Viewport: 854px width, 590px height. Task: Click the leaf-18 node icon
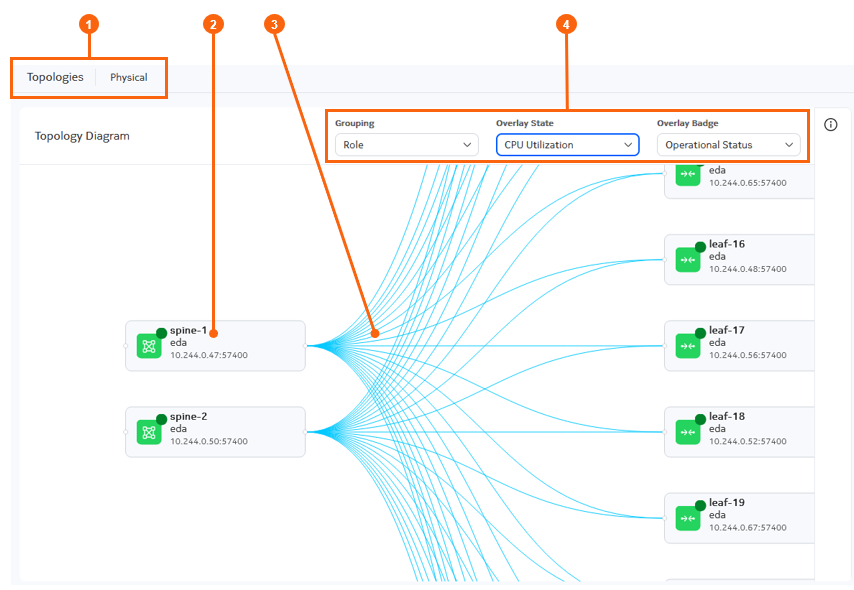tap(688, 432)
